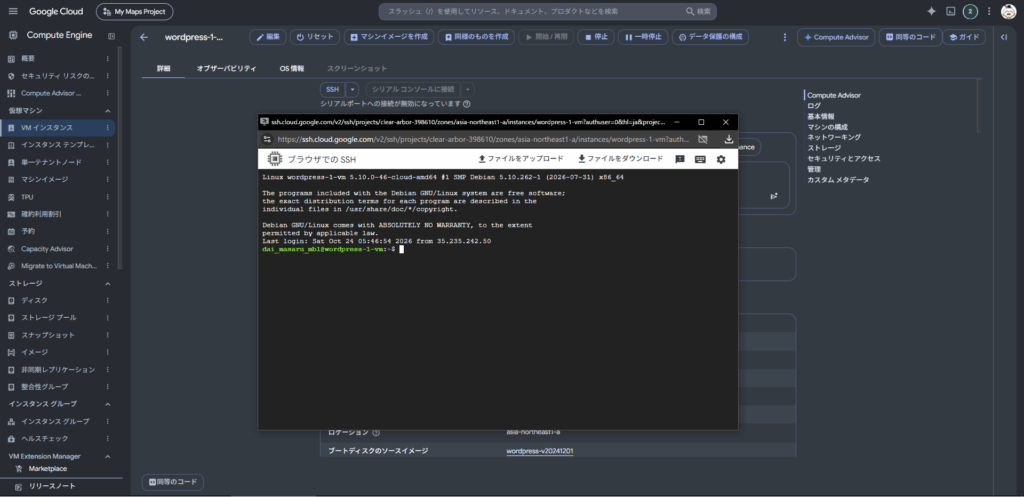Open wordpress-v20241201 source image link
This screenshot has height=497, width=1024.
pyautogui.click(x=540, y=451)
